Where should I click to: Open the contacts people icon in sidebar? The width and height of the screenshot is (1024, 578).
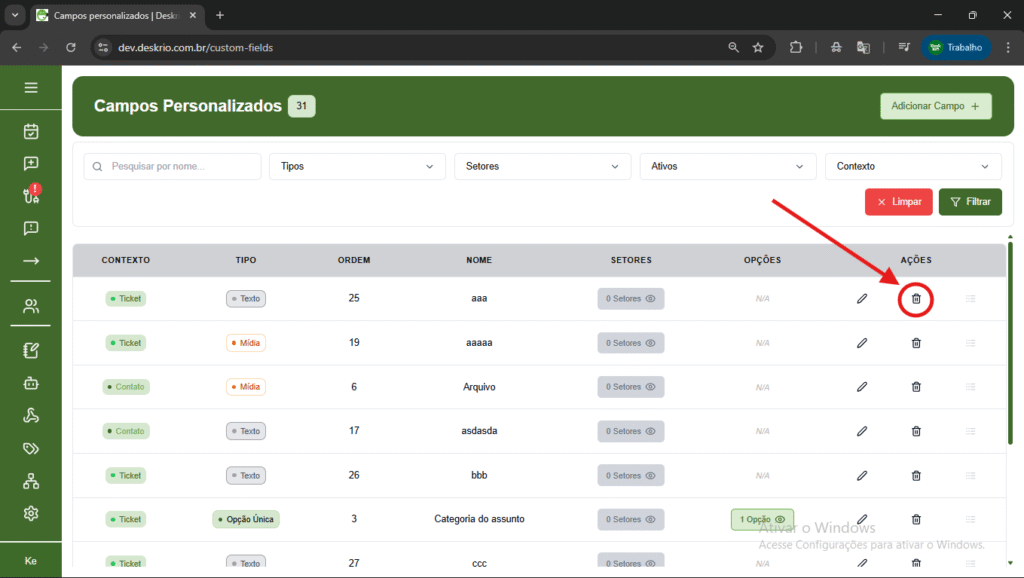click(x=31, y=306)
